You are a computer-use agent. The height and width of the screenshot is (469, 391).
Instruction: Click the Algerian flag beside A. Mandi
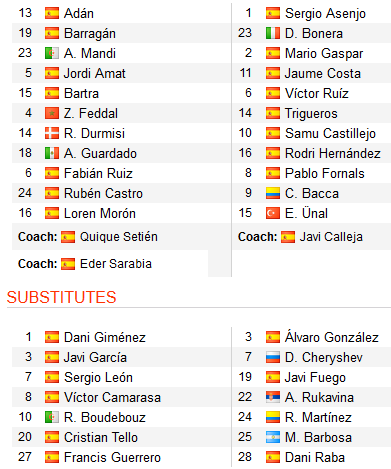coord(52,53)
